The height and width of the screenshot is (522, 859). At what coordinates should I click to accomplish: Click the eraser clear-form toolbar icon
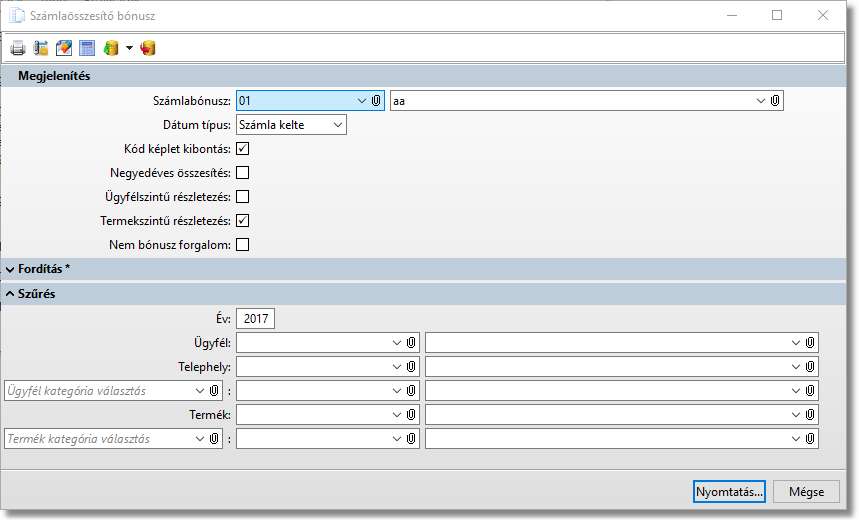click(64, 48)
